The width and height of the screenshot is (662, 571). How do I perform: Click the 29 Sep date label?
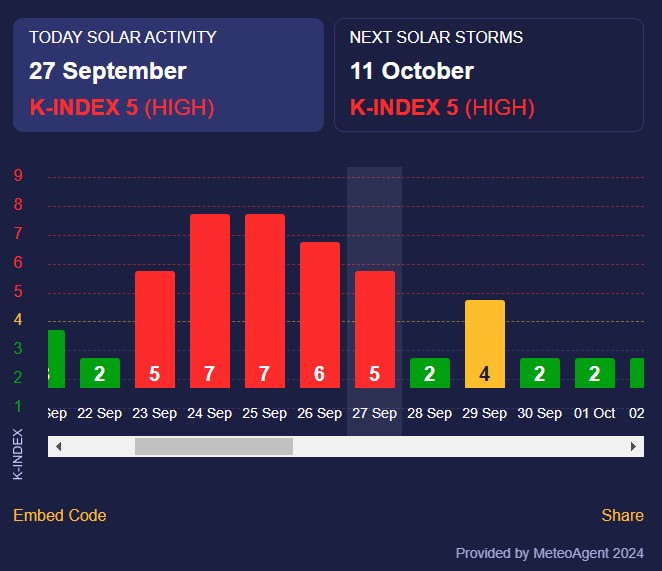485,413
